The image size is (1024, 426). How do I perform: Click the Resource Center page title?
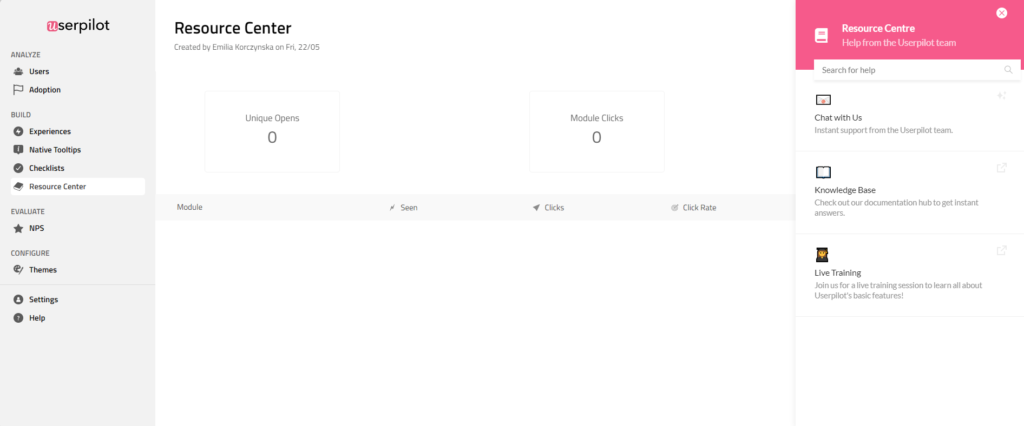232,28
